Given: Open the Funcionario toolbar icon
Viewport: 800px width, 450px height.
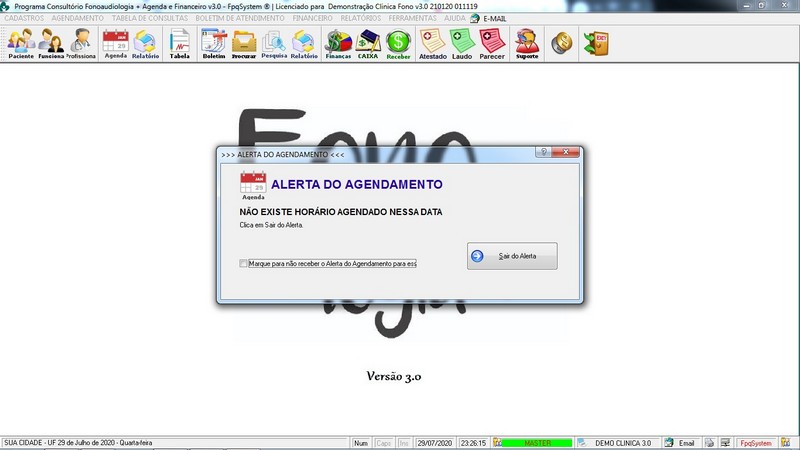Looking at the screenshot, I should [51, 44].
